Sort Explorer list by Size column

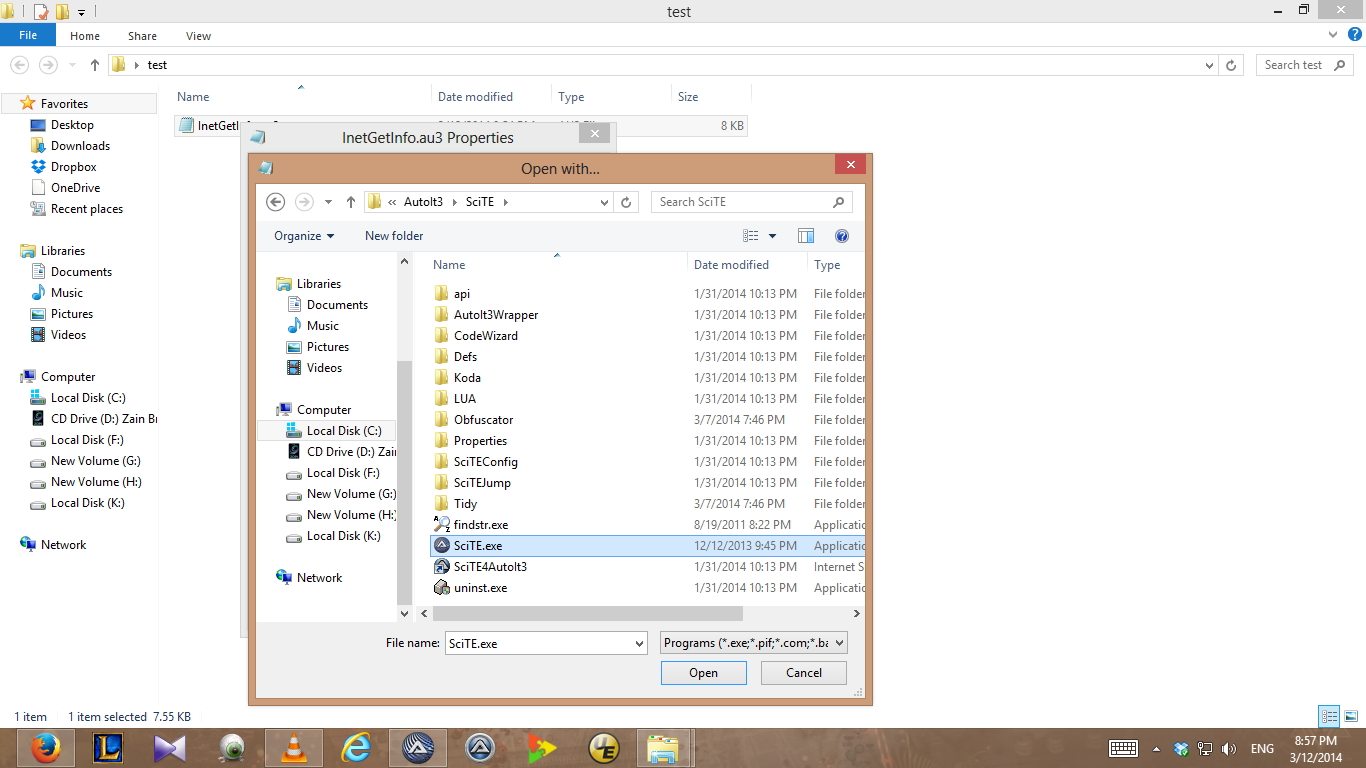[711, 97]
